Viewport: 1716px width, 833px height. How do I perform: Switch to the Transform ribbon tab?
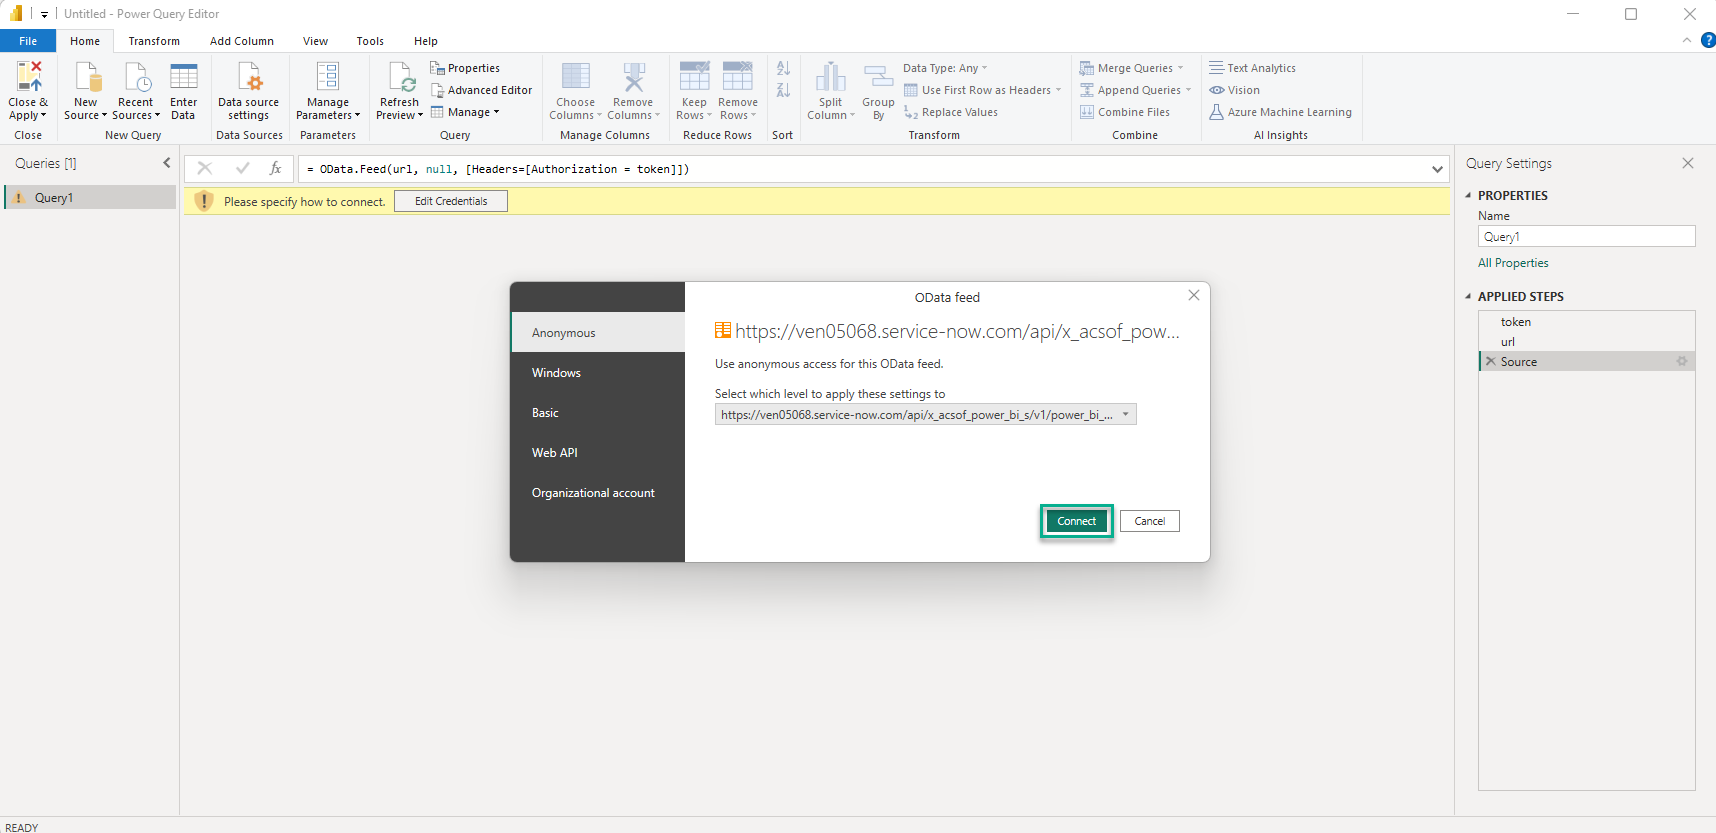pyautogui.click(x=154, y=41)
